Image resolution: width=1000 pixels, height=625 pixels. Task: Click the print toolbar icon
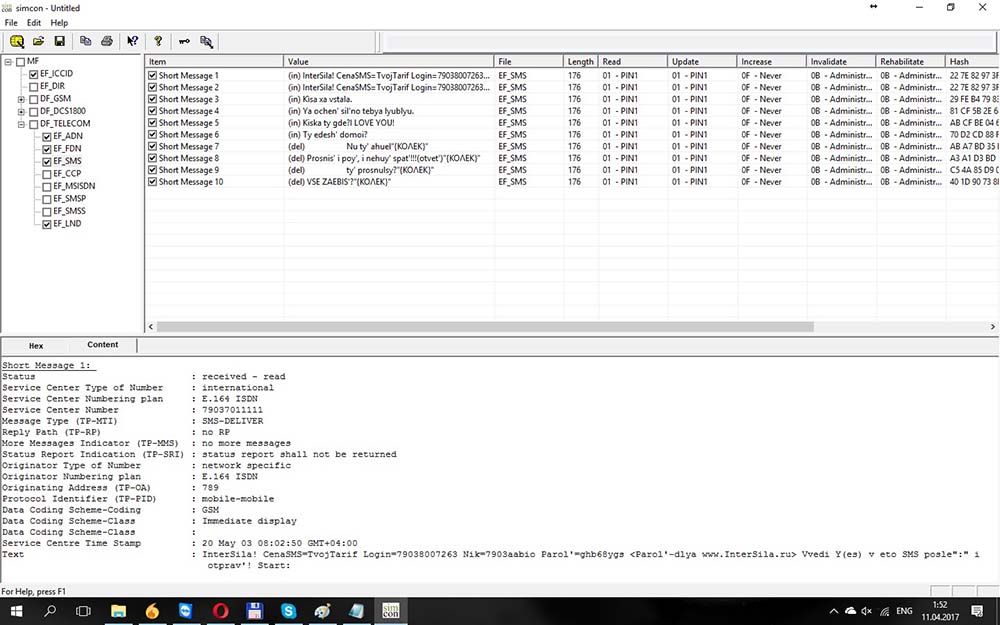(x=107, y=41)
